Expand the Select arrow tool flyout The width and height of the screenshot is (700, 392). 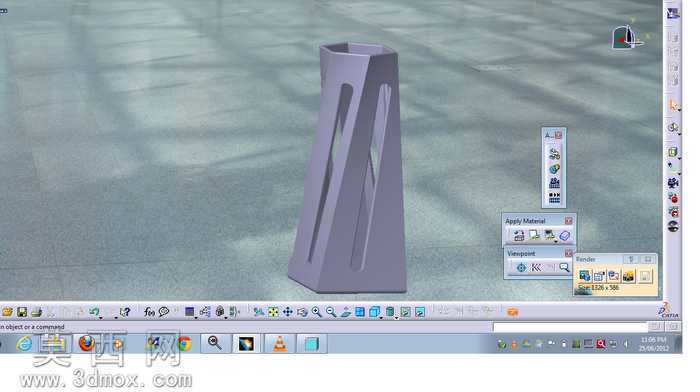[x=679, y=110]
